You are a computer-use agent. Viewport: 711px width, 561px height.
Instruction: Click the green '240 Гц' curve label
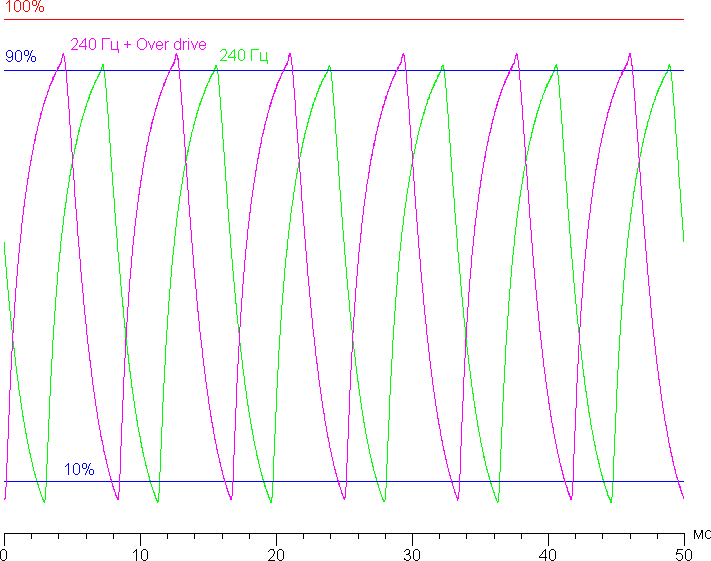244,56
